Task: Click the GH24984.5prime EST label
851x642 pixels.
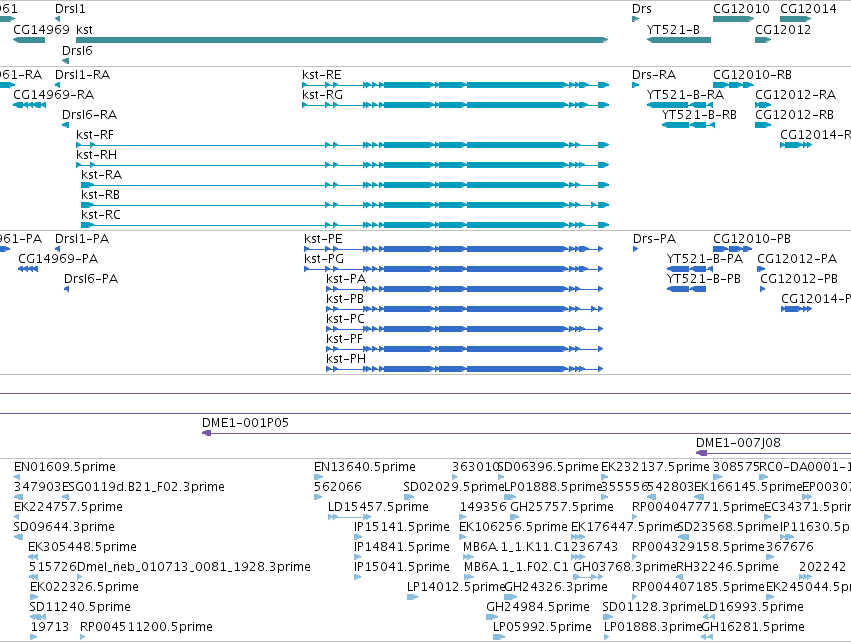Action: coord(538,607)
